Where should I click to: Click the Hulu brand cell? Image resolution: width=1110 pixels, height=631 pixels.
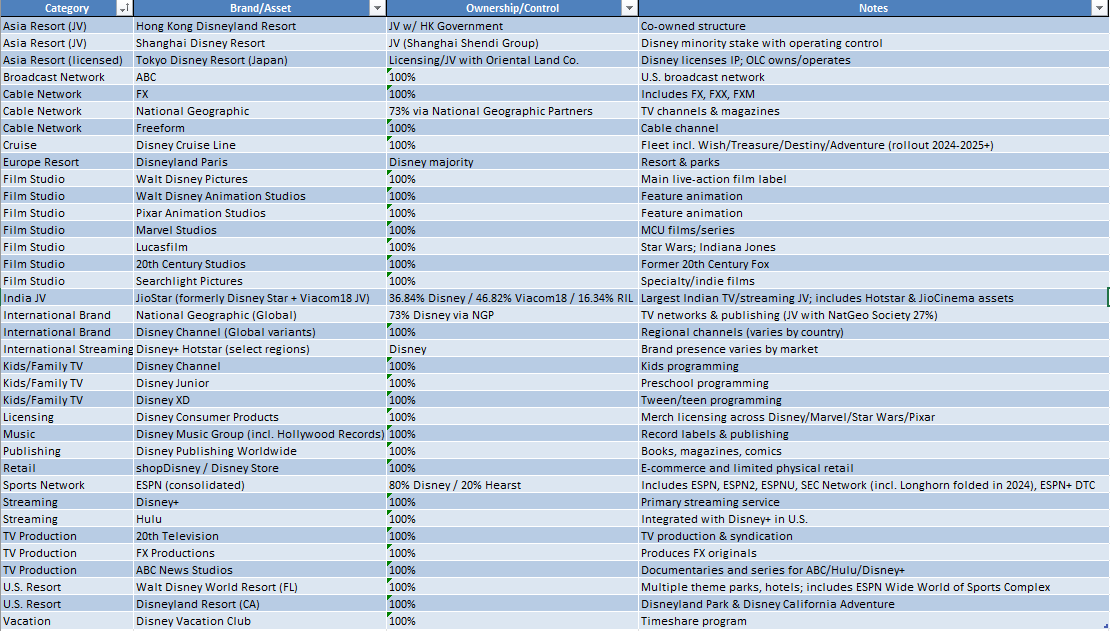click(260, 519)
